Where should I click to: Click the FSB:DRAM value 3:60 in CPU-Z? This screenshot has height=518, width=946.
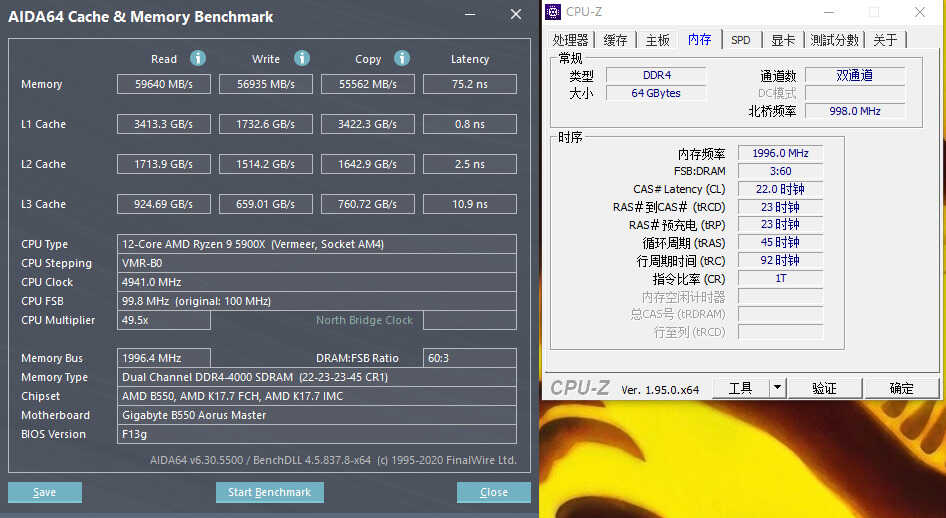pyautogui.click(x=780, y=171)
